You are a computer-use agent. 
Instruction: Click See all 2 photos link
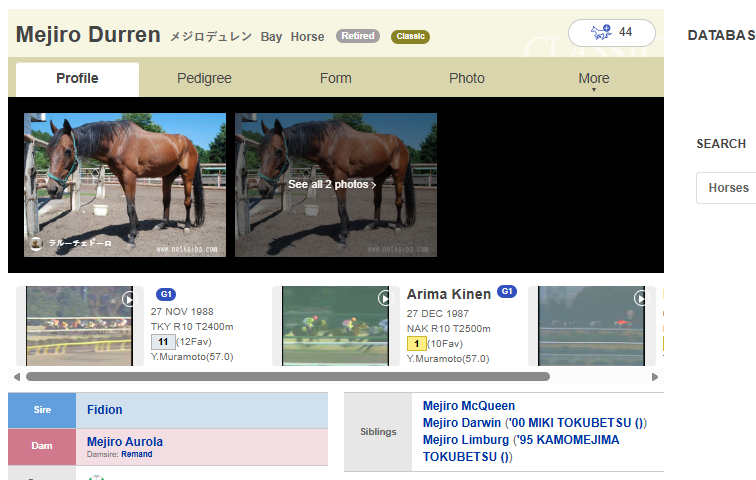tap(332, 185)
